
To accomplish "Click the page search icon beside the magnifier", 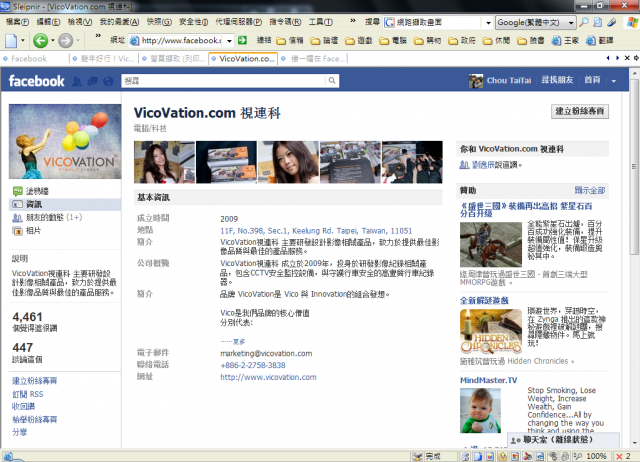I will coord(598,22).
